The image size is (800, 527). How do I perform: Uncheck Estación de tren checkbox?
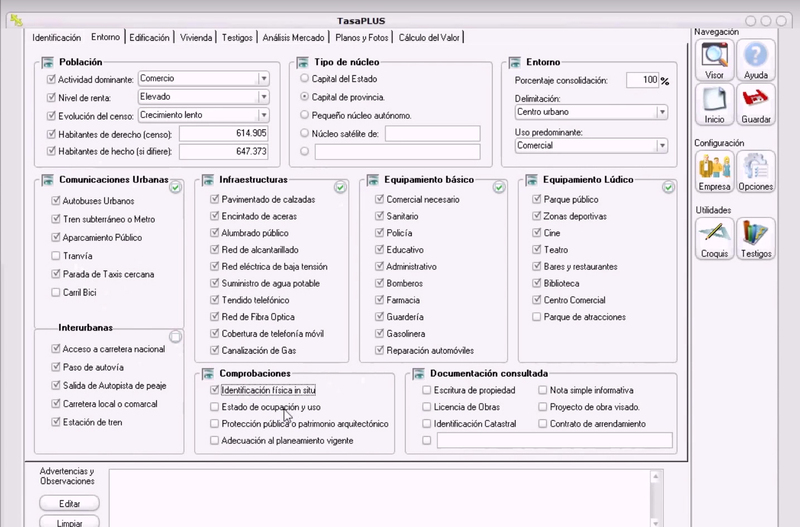(x=56, y=422)
